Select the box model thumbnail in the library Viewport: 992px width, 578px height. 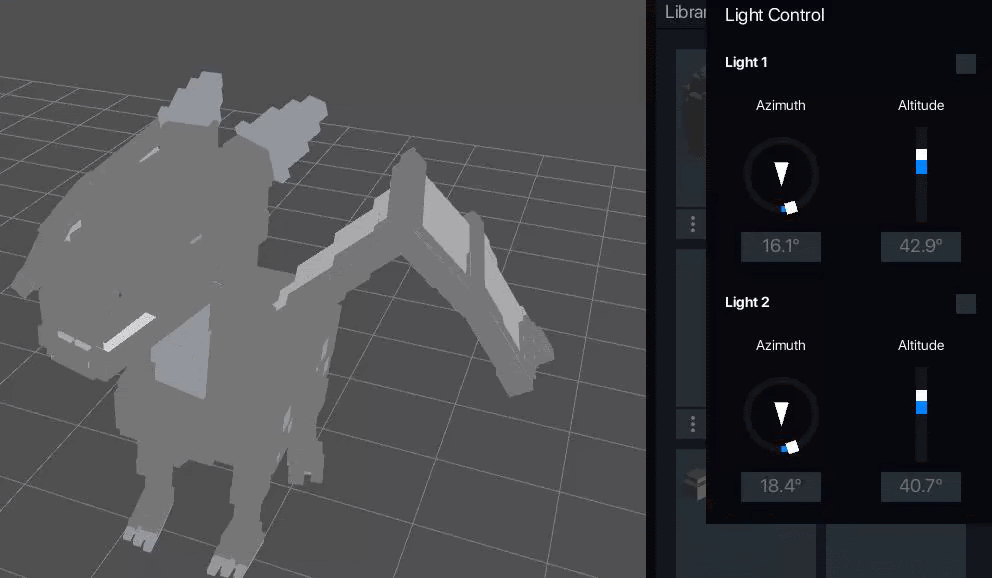tap(692, 487)
